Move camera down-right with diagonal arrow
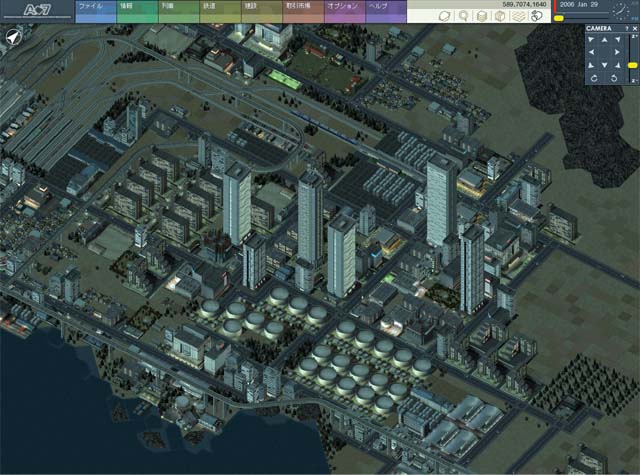The height and width of the screenshot is (475, 640). 618,65
